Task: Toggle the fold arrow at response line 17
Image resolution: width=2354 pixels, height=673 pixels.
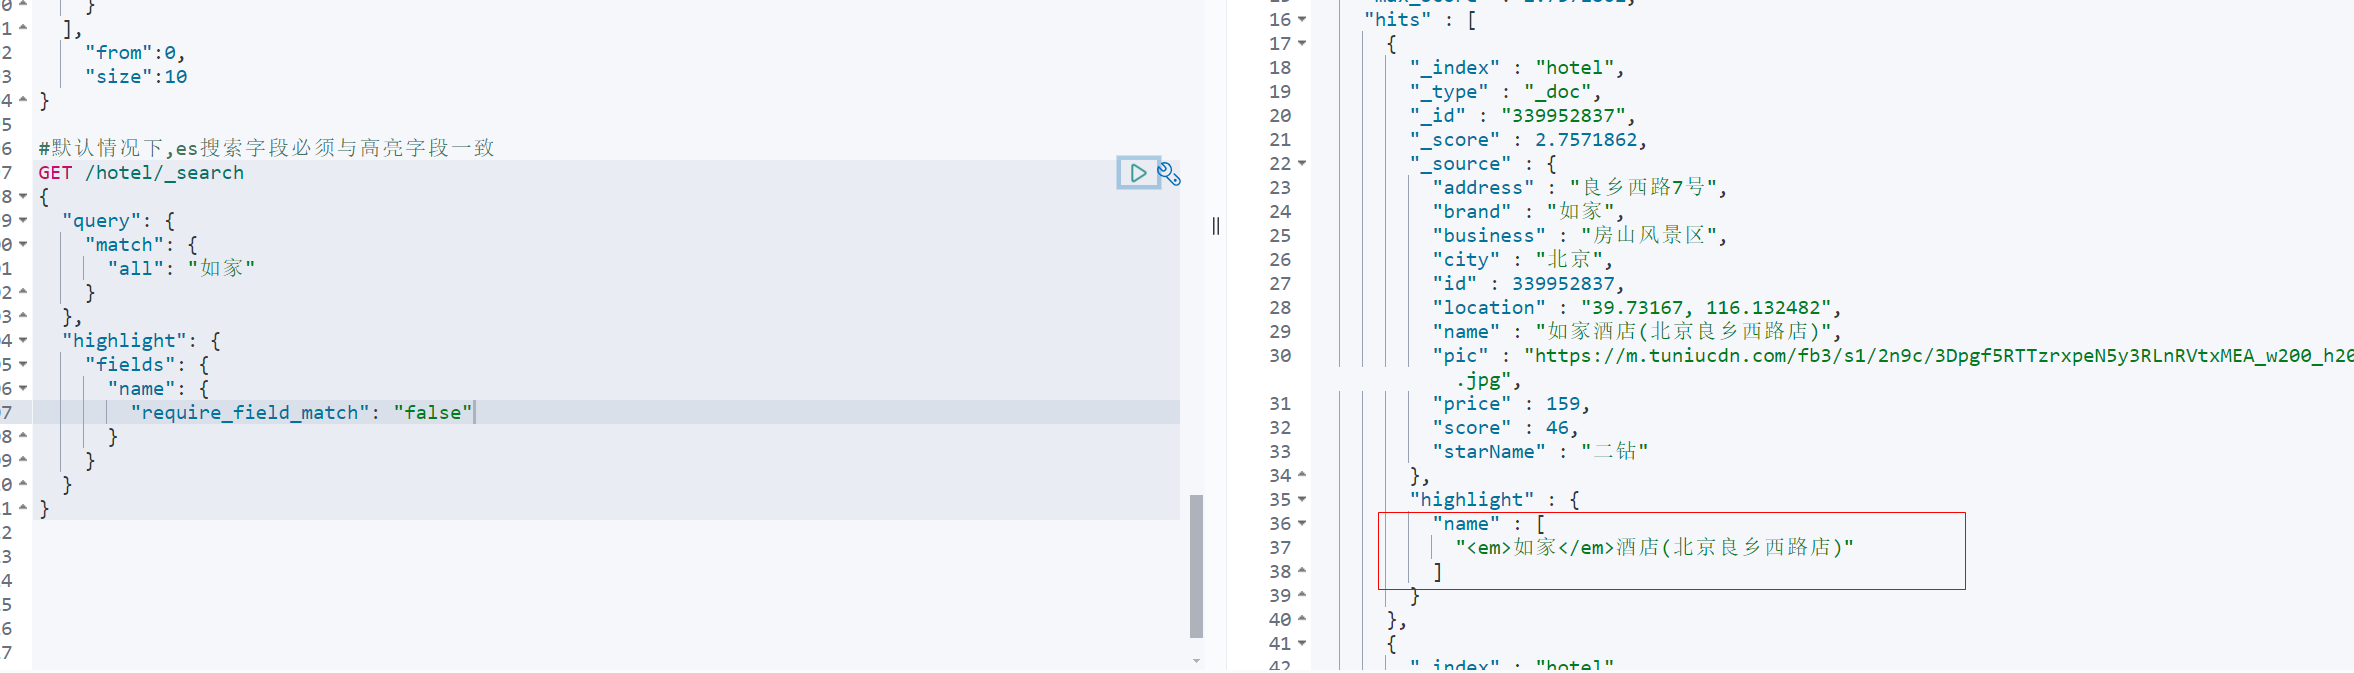Action: (1302, 43)
